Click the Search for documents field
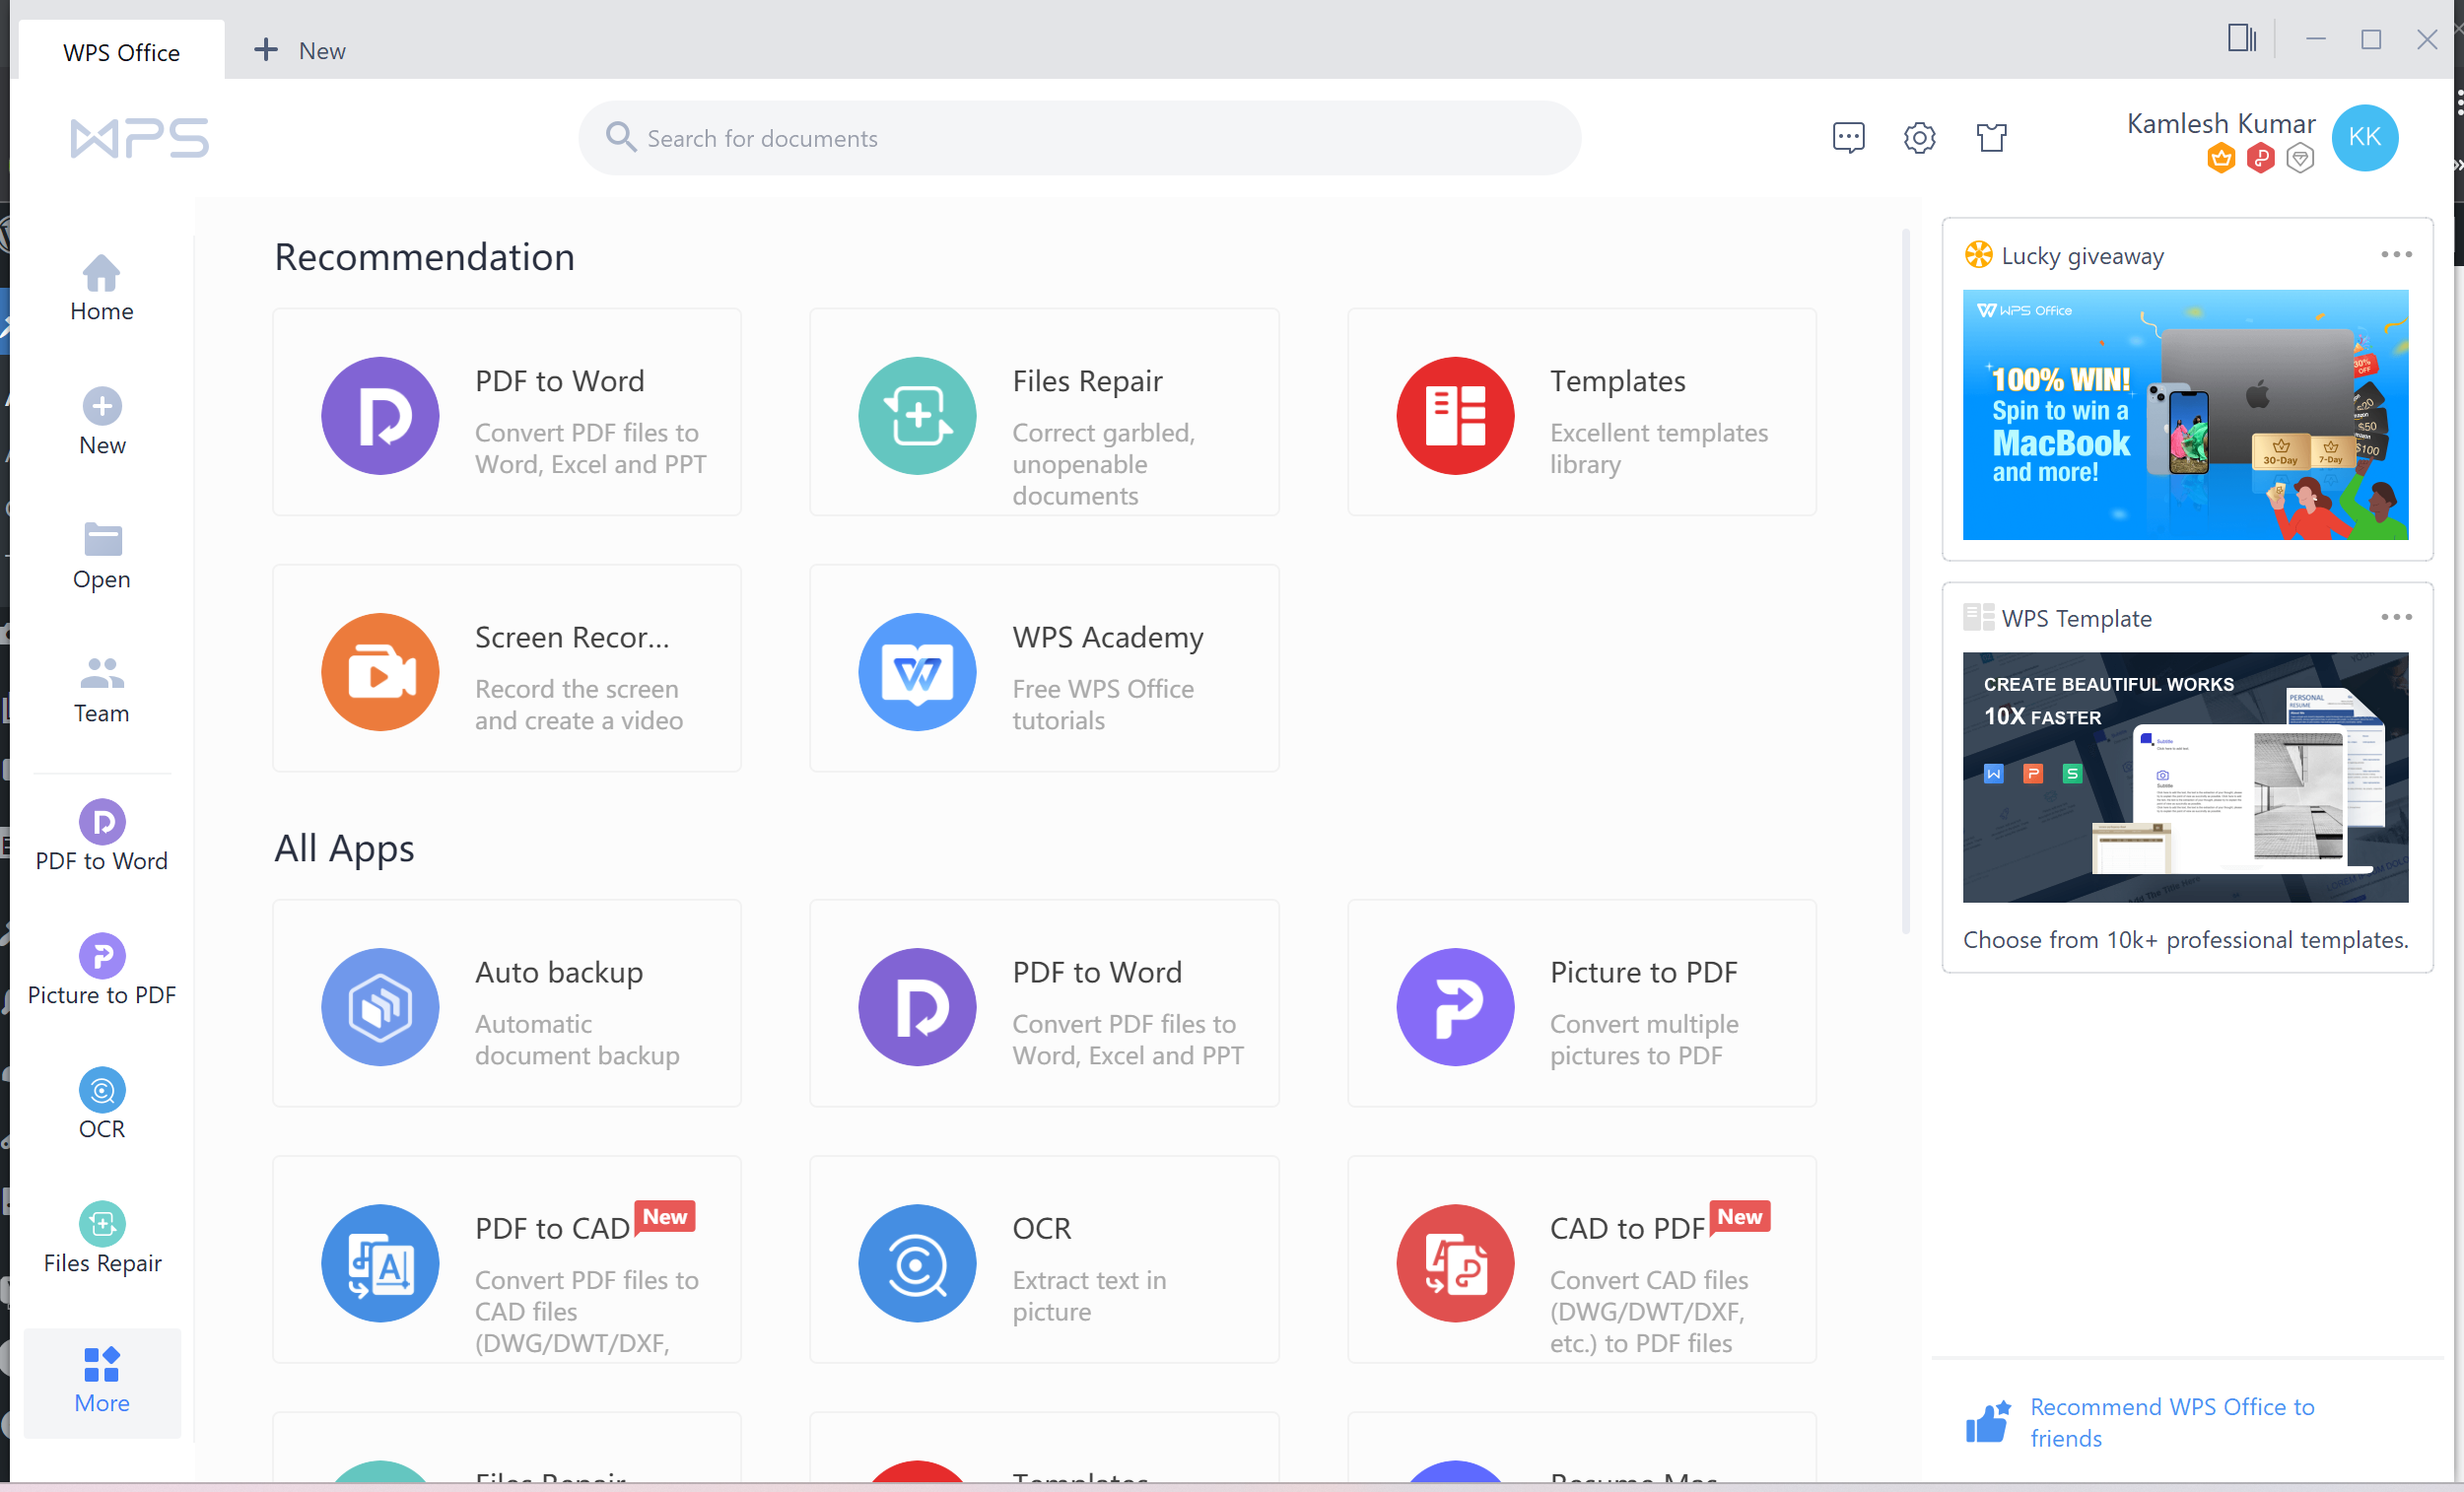This screenshot has width=2464, height=1492. point(1079,138)
